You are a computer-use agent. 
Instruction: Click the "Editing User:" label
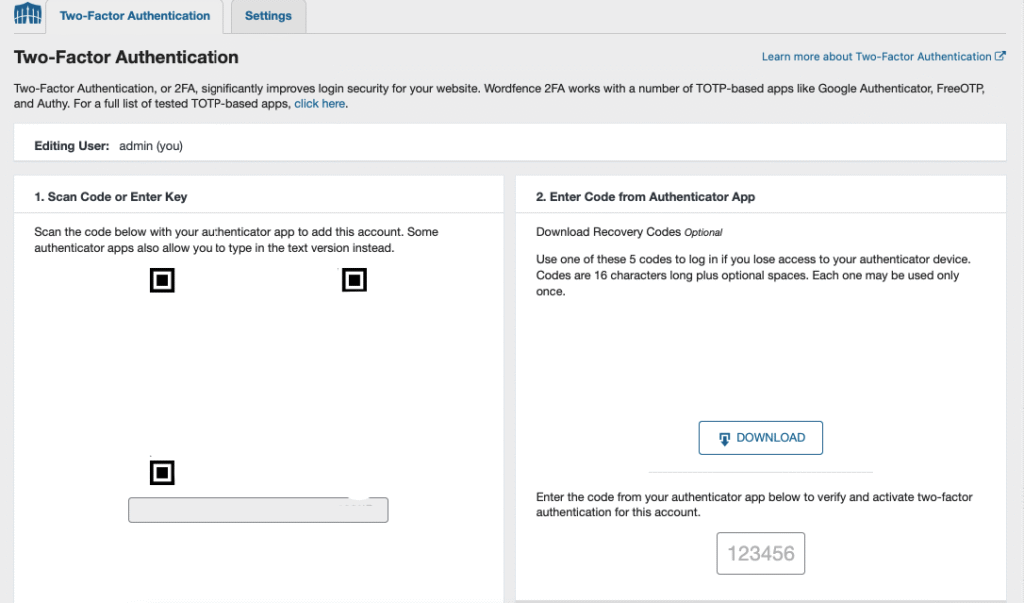72,146
